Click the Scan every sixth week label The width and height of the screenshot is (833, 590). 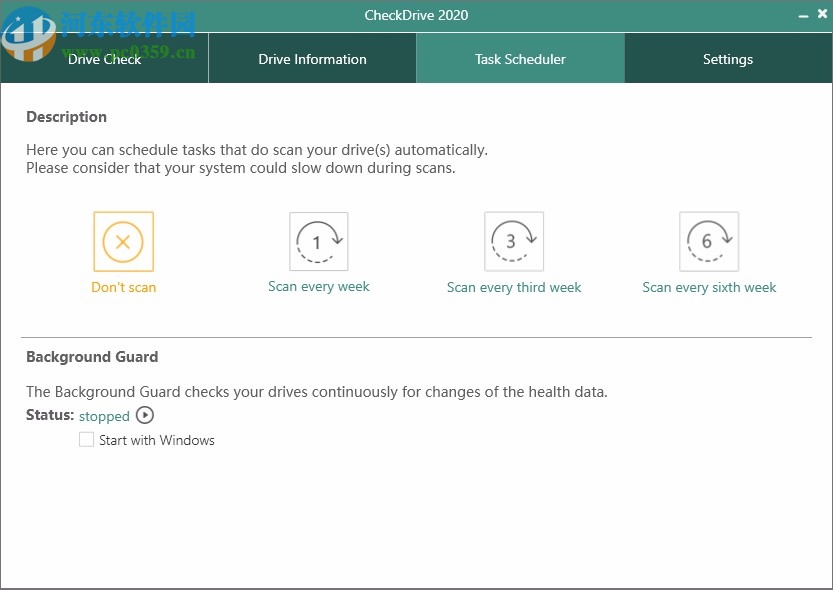tap(709, 287)
